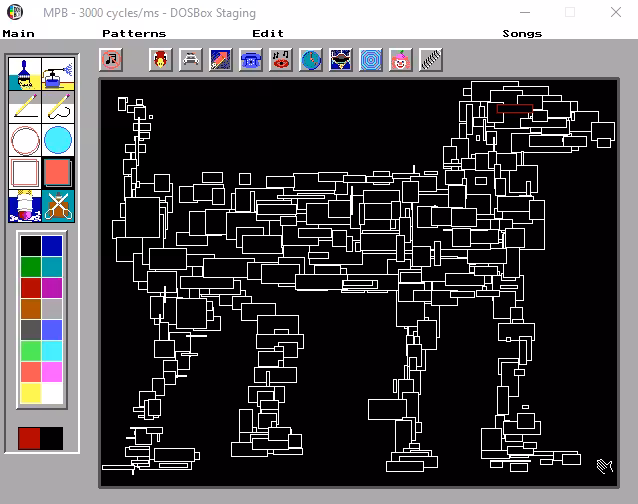Select the filled cyan circle tool

[58, 140]
